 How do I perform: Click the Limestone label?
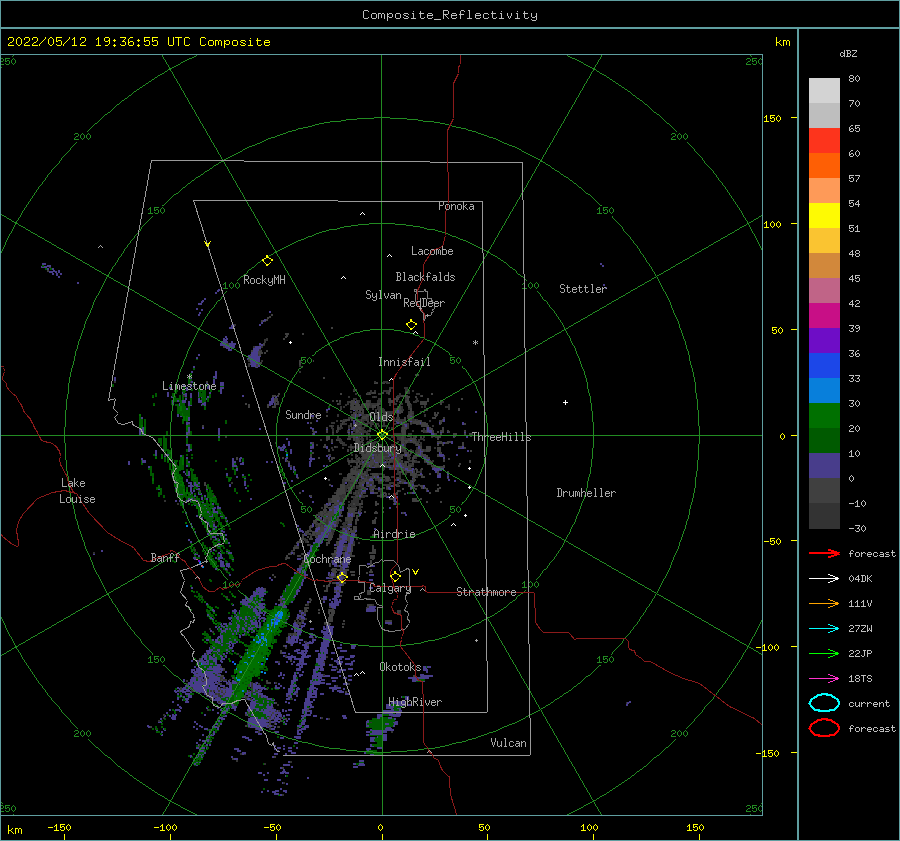[x=189, y=386]
